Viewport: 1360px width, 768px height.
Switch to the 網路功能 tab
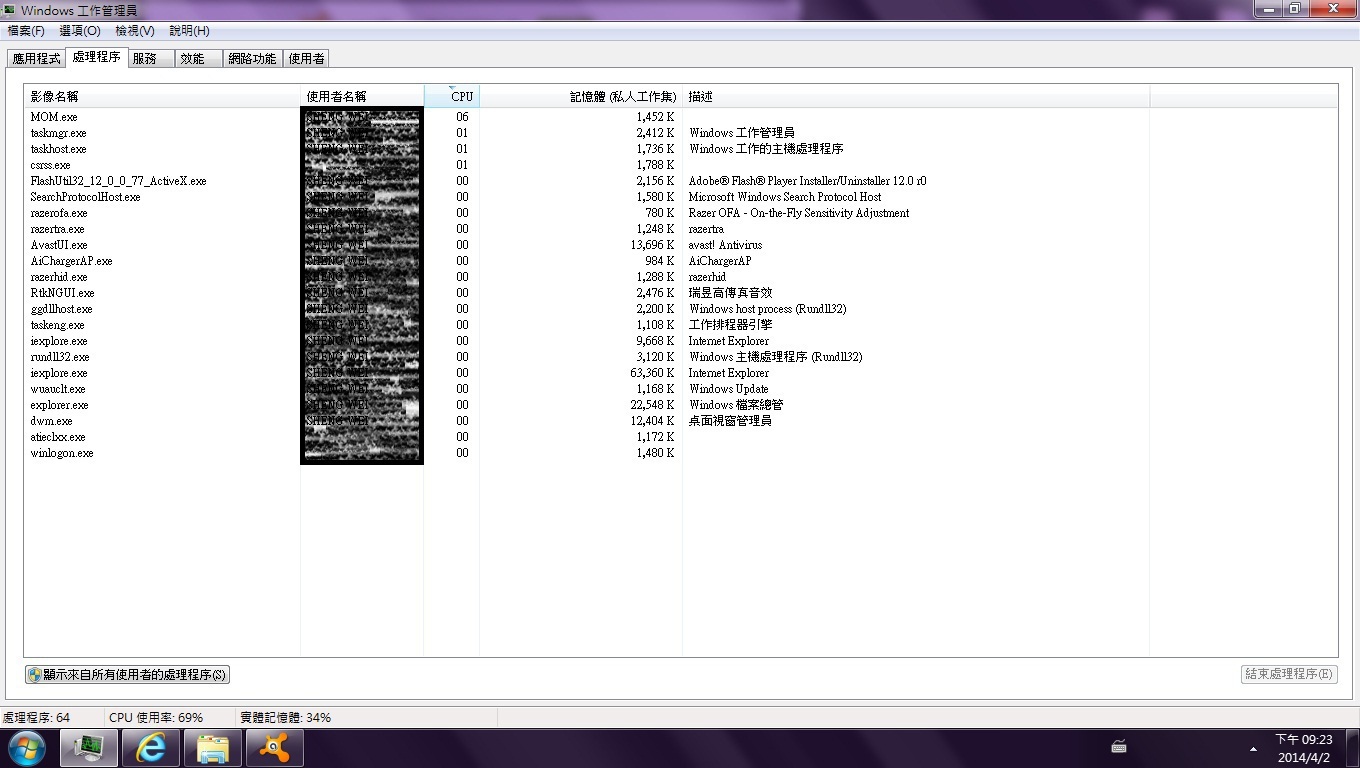[x=252, y=59]
